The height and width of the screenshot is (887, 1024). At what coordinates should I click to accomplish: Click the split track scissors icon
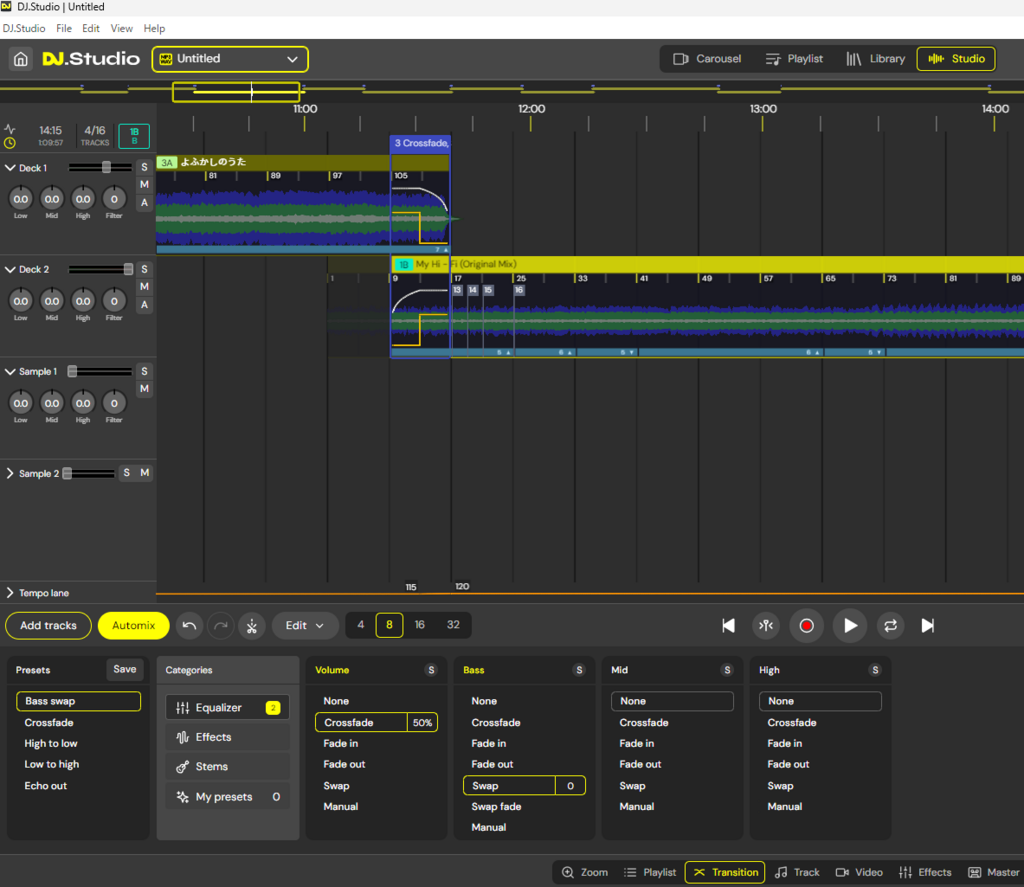[x=251, y=626]
